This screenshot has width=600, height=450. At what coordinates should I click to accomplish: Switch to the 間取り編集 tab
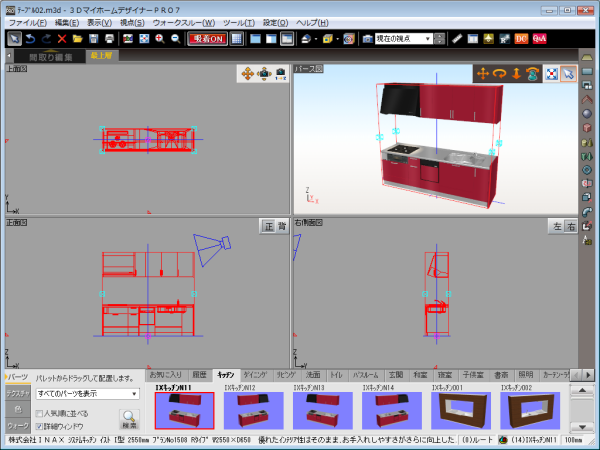pyautogui.click(x=46, y=56)
